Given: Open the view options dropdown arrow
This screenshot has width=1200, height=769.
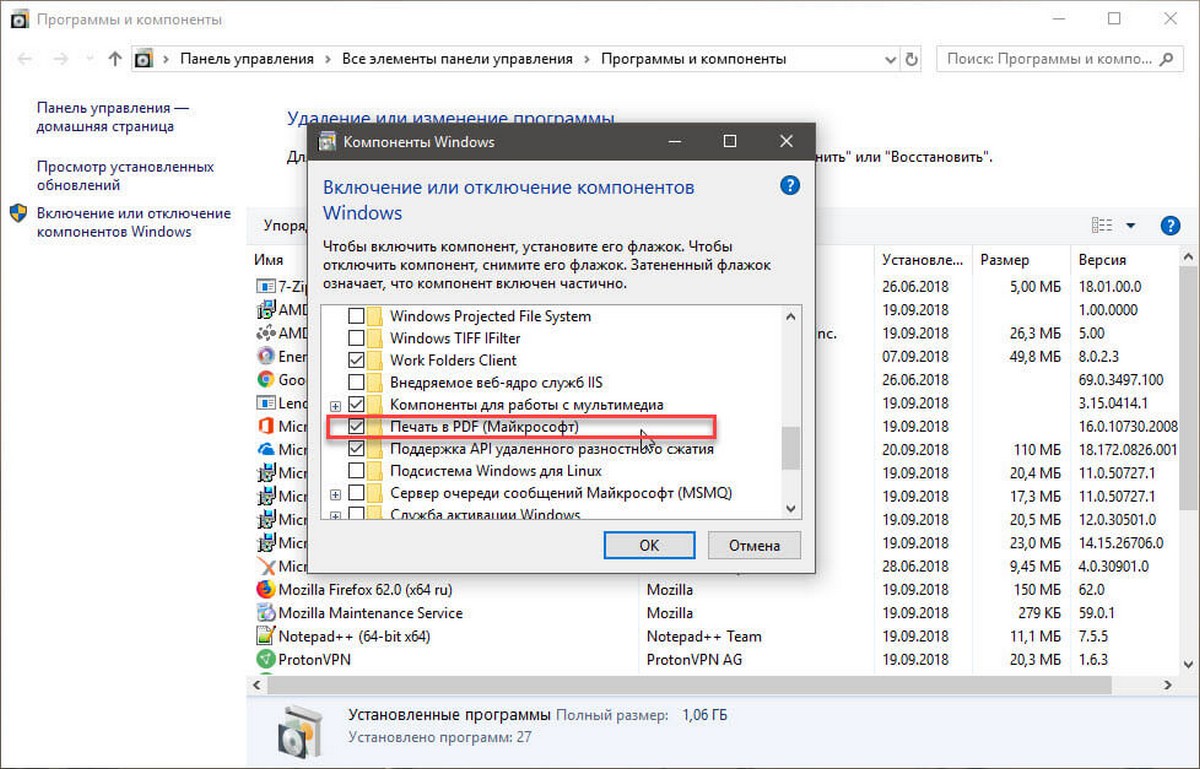Looking at the screenshot, I should click(1131, 226).
